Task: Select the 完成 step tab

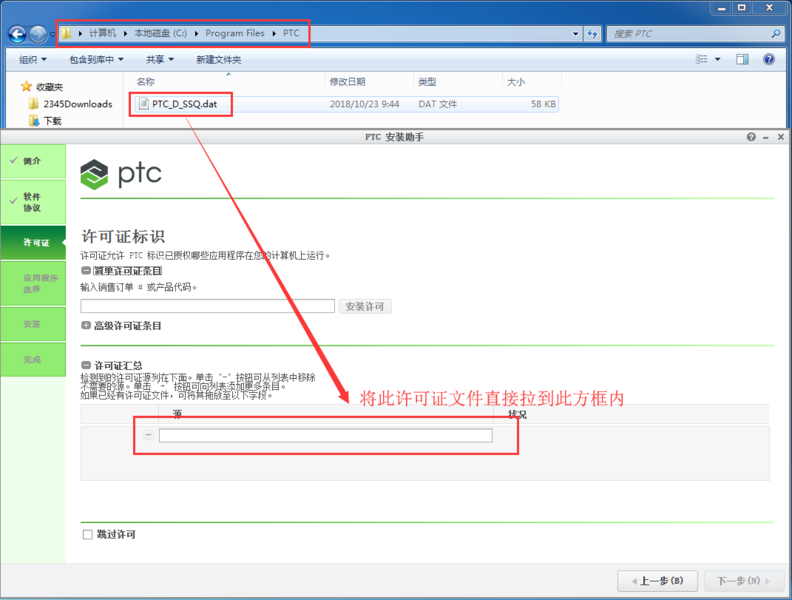Action: (33, 360)
